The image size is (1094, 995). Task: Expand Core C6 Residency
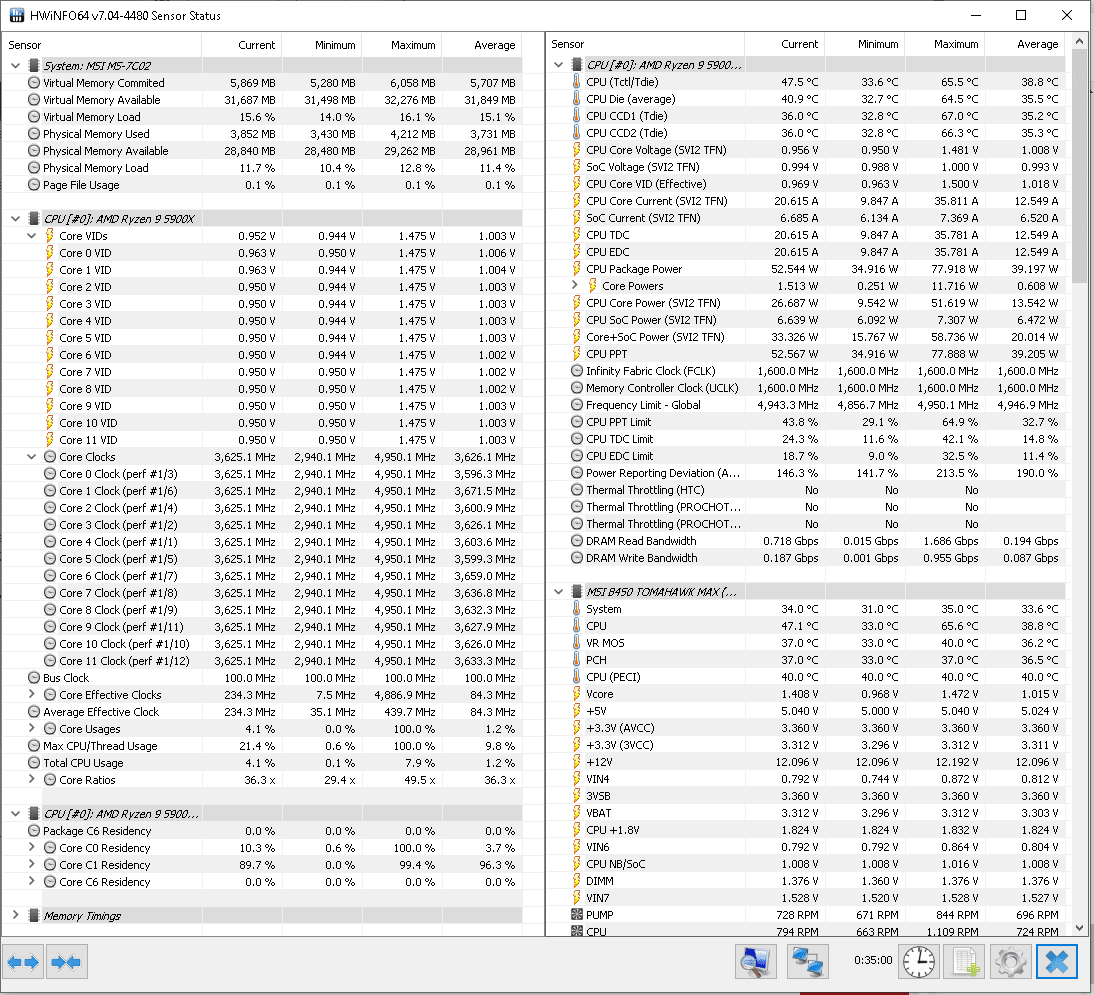pos(31,881)
